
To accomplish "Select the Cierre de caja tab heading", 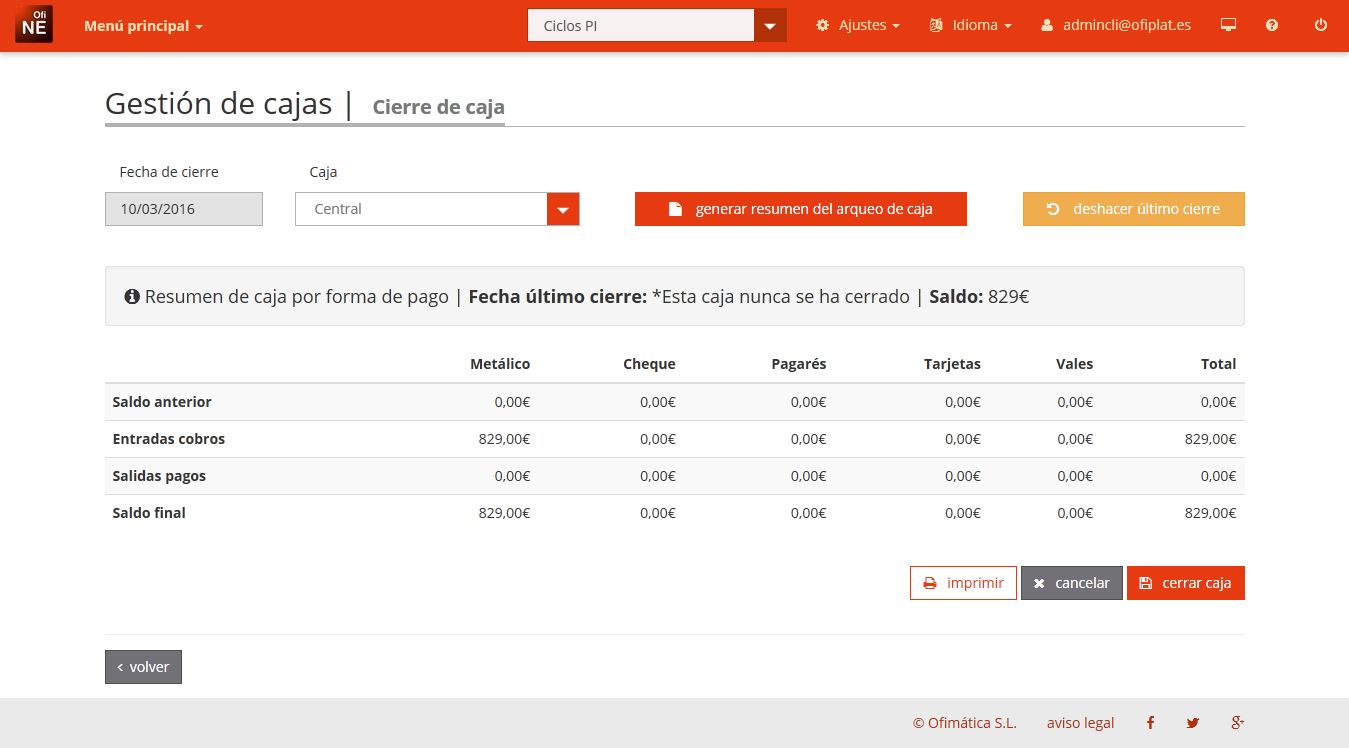I will (438, 107).
